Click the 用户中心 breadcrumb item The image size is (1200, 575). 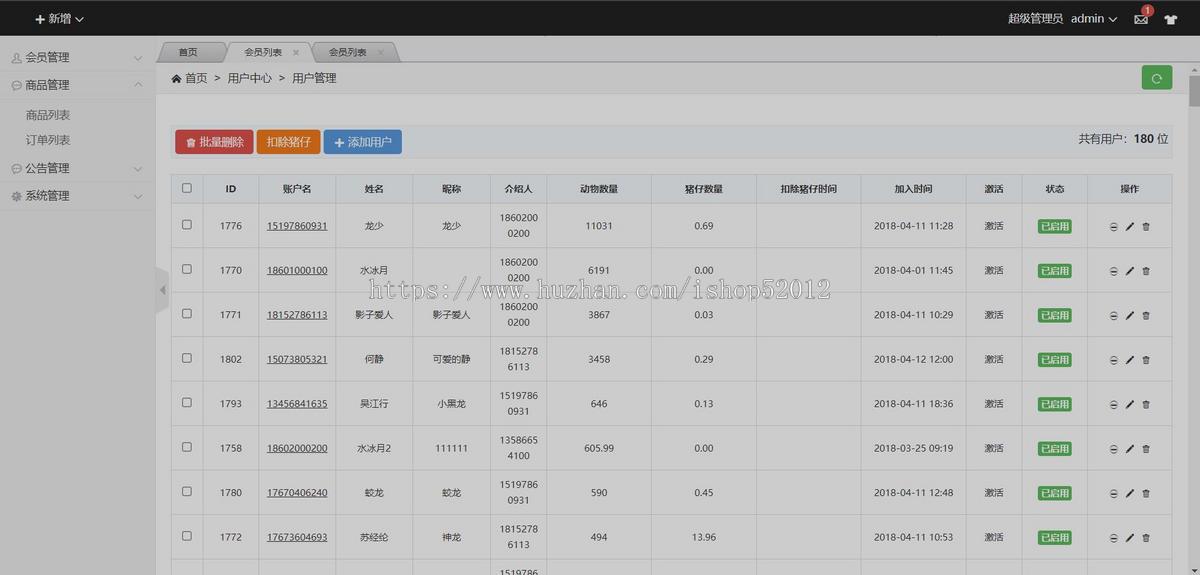click(250, 78)
